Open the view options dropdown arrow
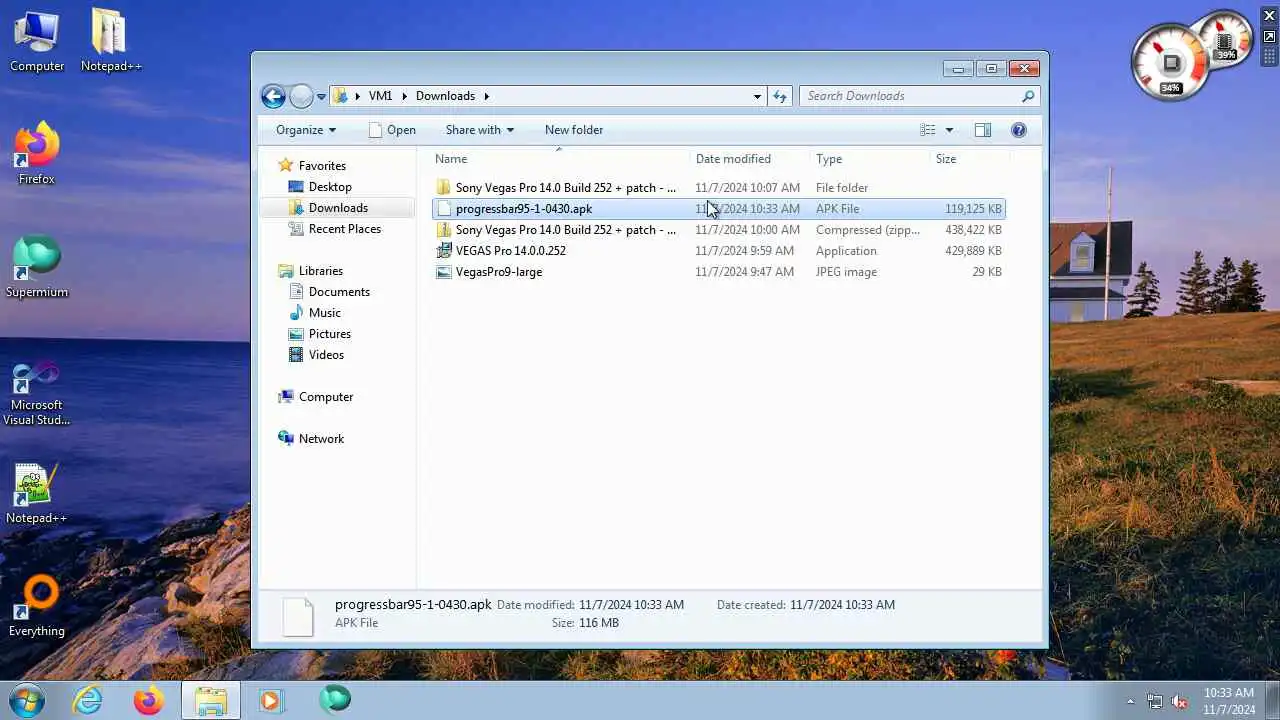Viewport: 1280px width, 720px height. point(949,130)
